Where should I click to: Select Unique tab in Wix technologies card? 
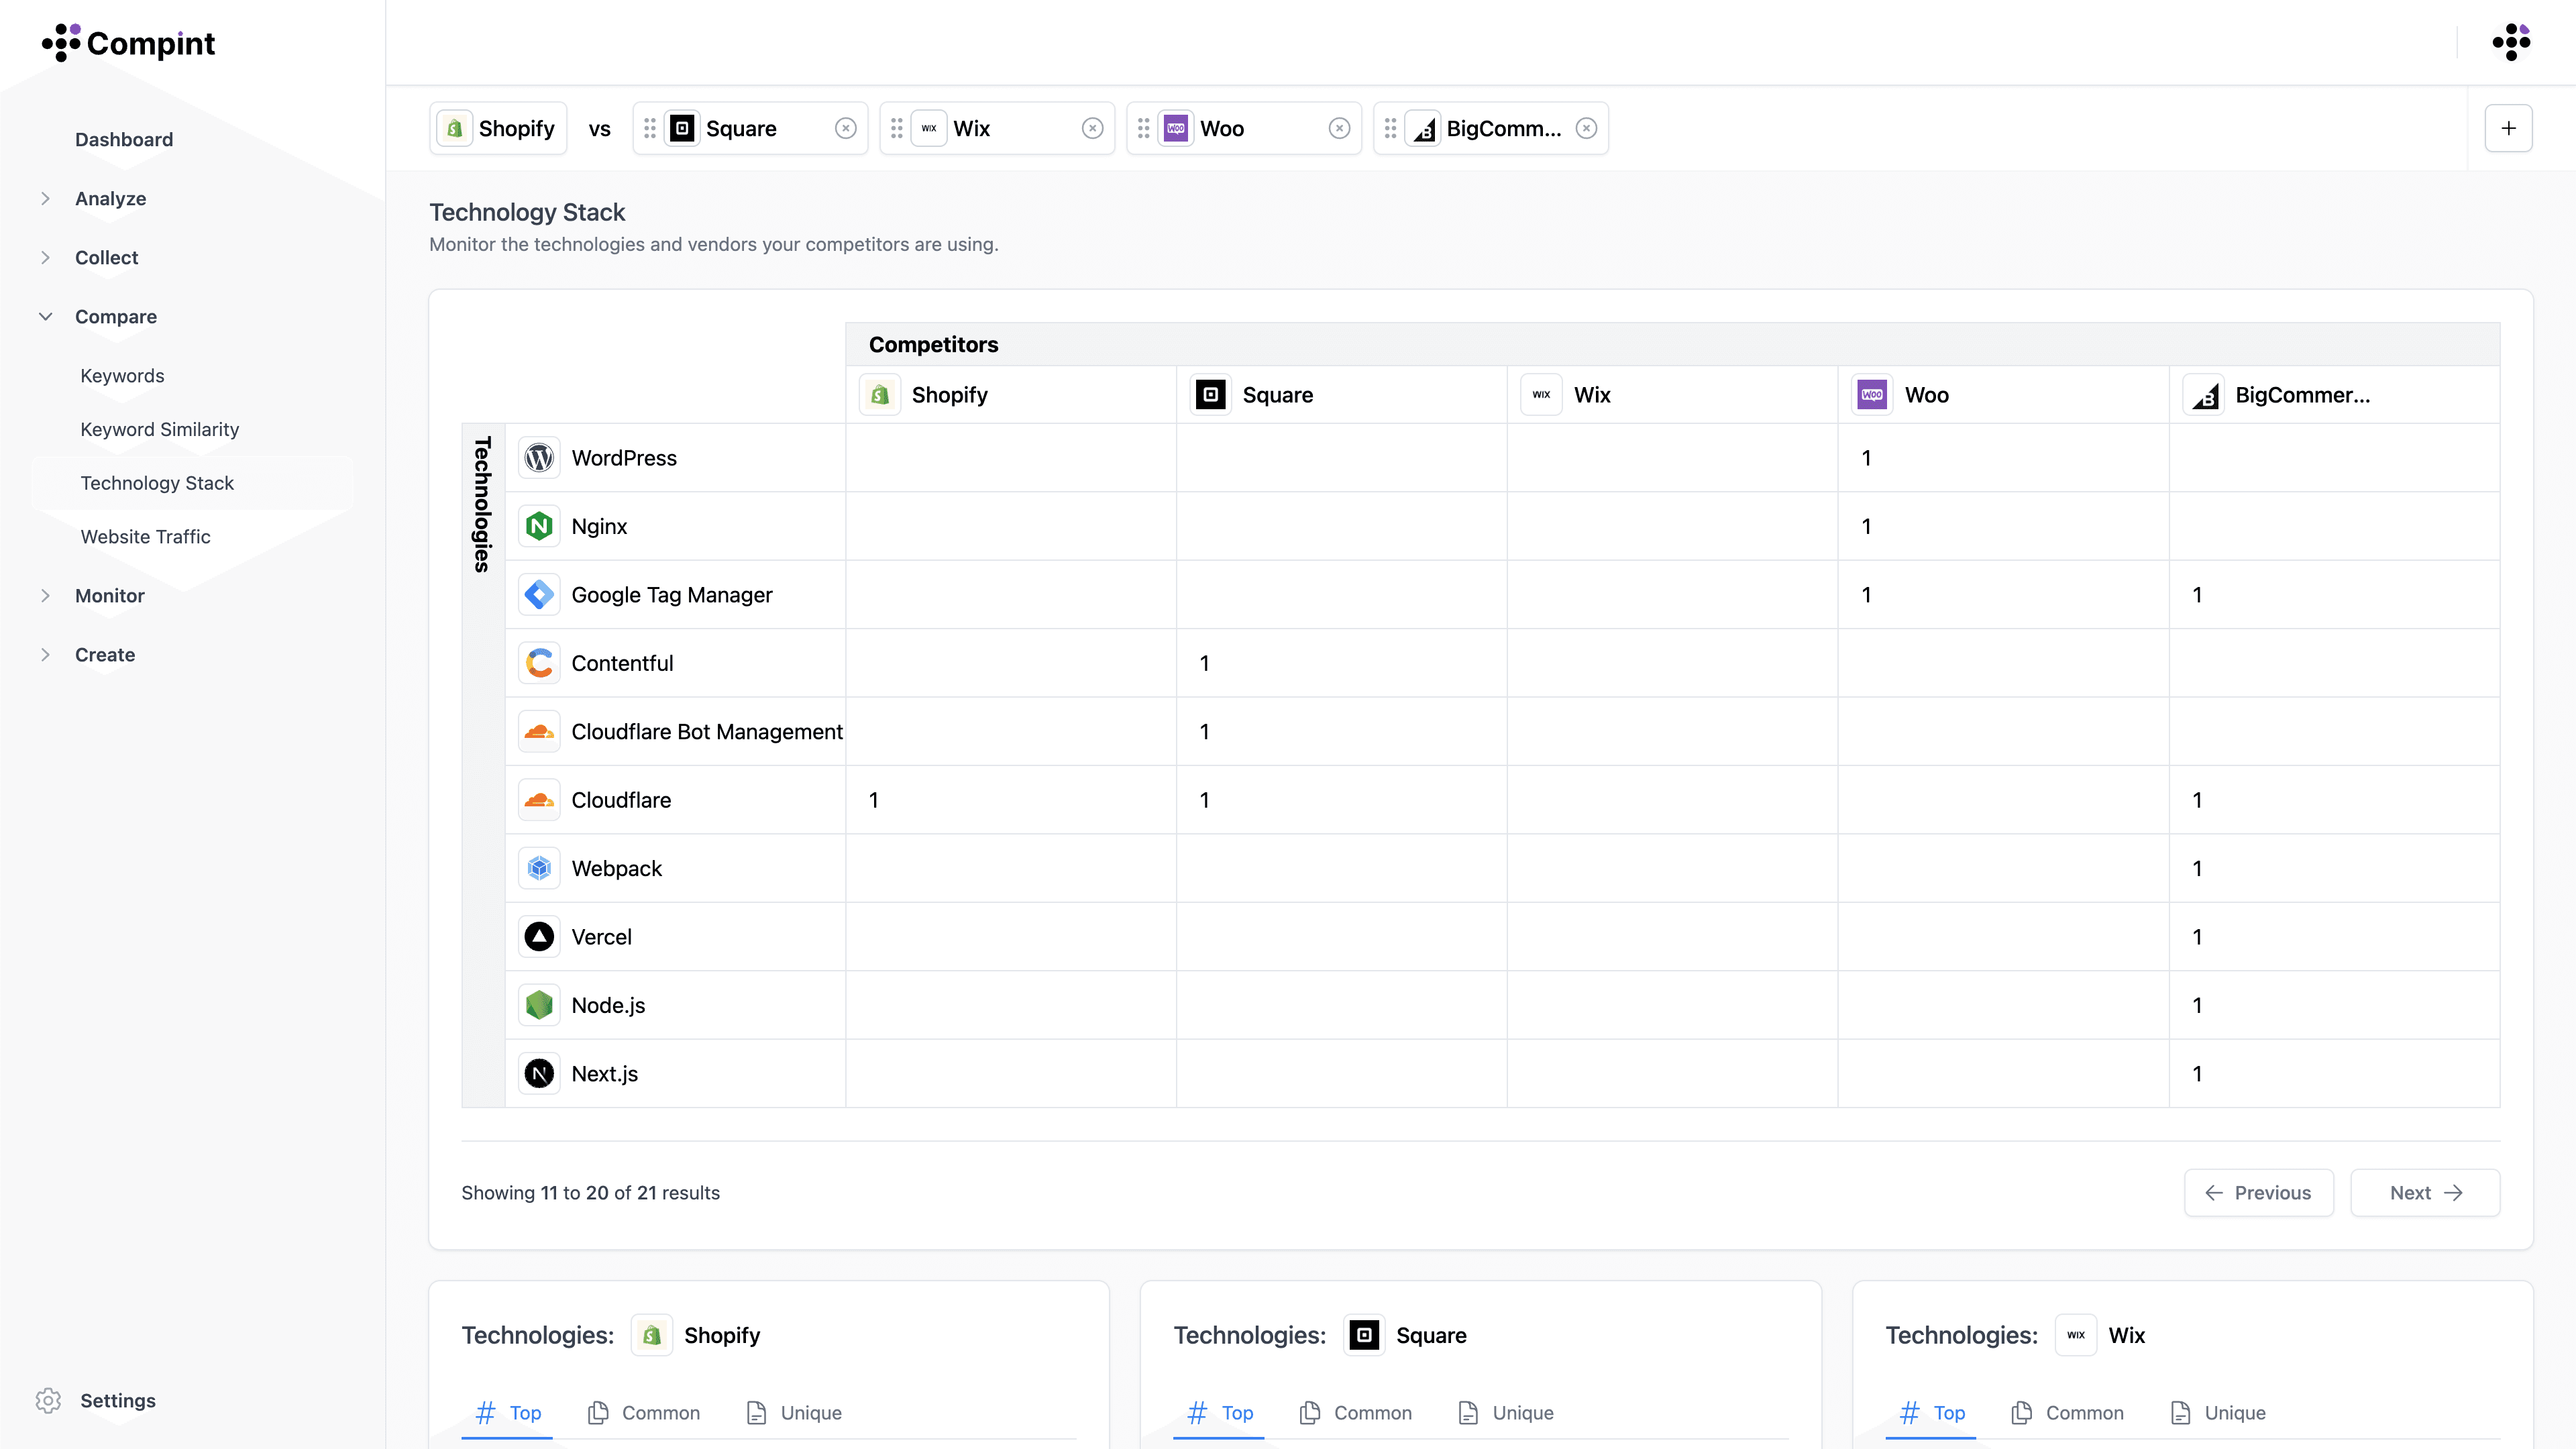click(2218, 1413)
